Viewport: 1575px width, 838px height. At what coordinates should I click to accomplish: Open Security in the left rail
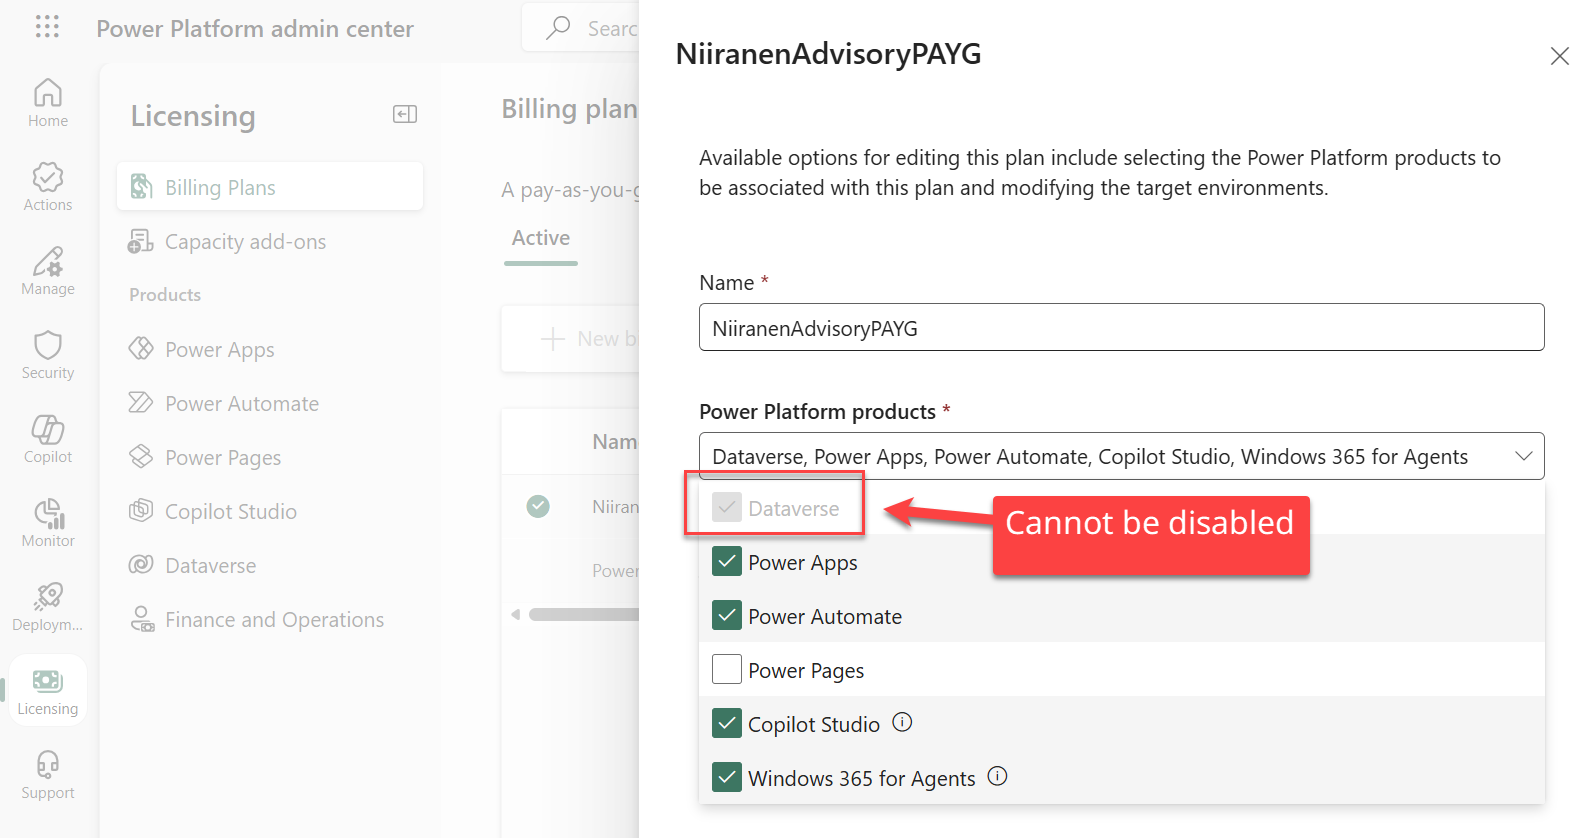pos(48,355)
